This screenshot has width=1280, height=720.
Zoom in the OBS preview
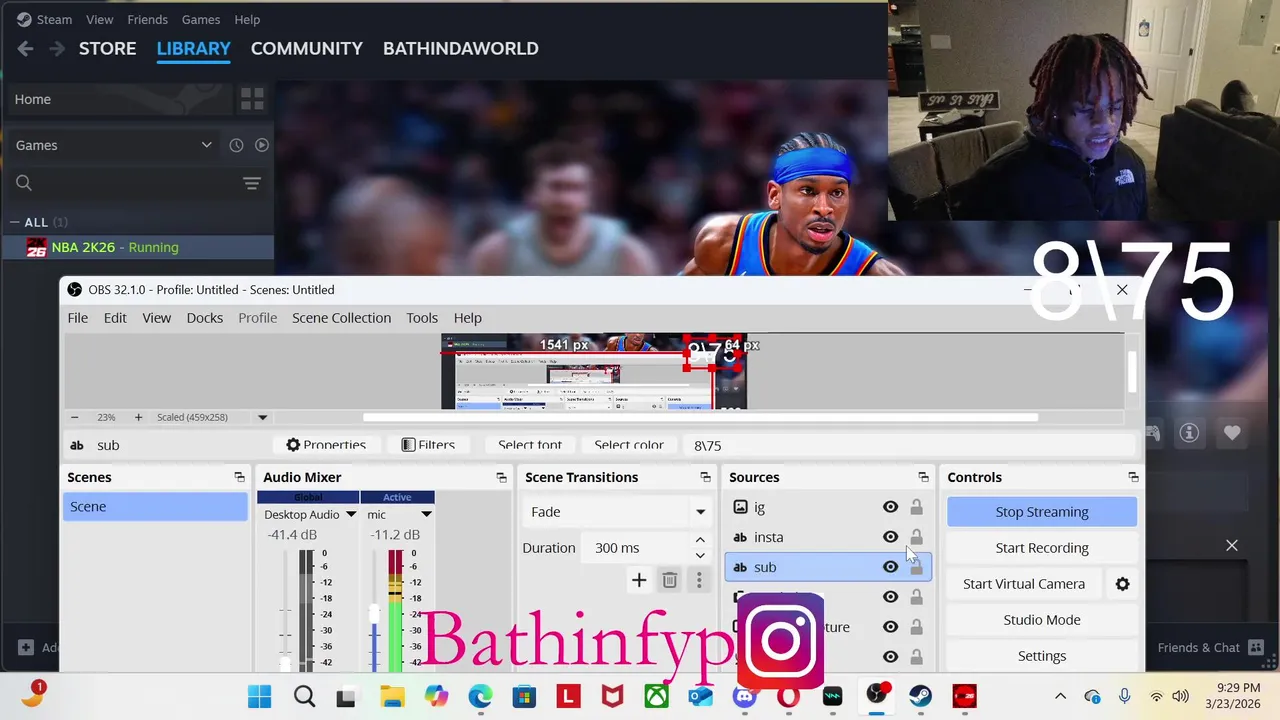[138, 417]
